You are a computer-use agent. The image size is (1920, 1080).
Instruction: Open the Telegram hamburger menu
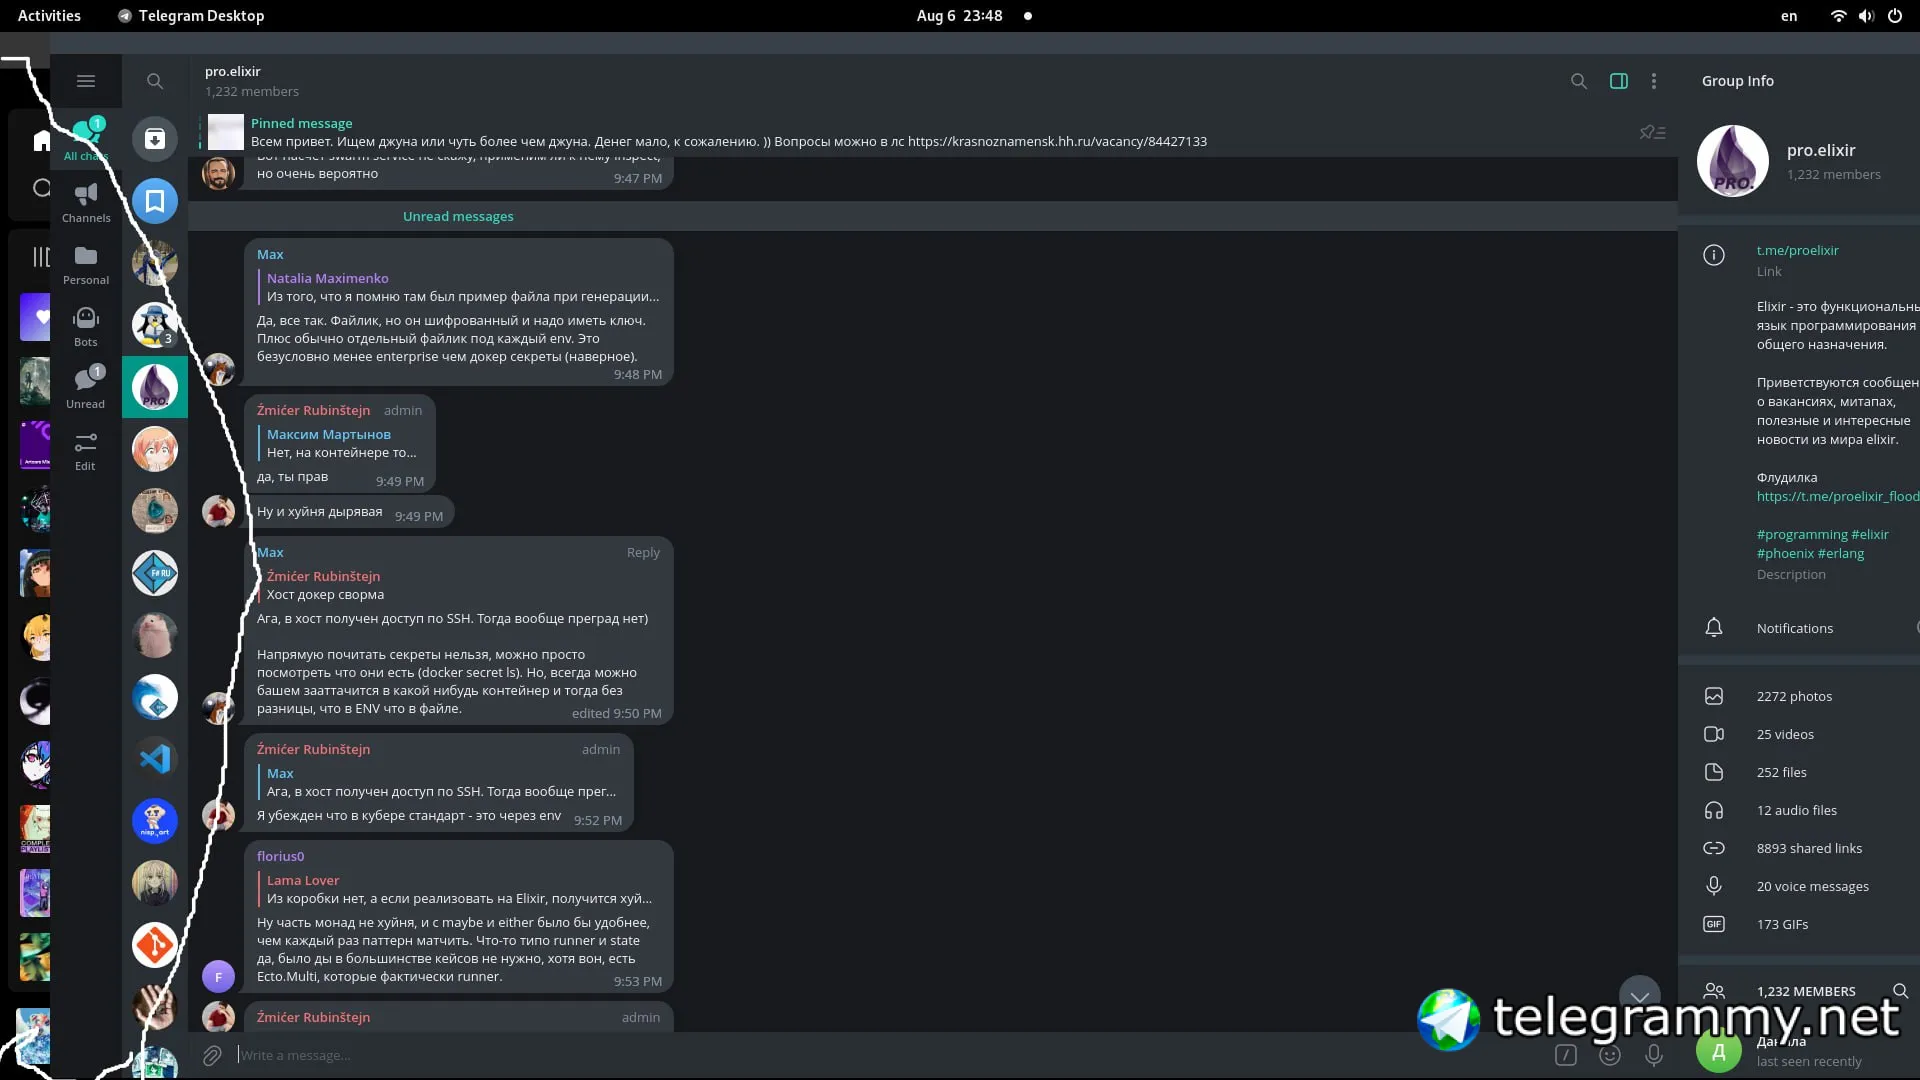(86, 81)
